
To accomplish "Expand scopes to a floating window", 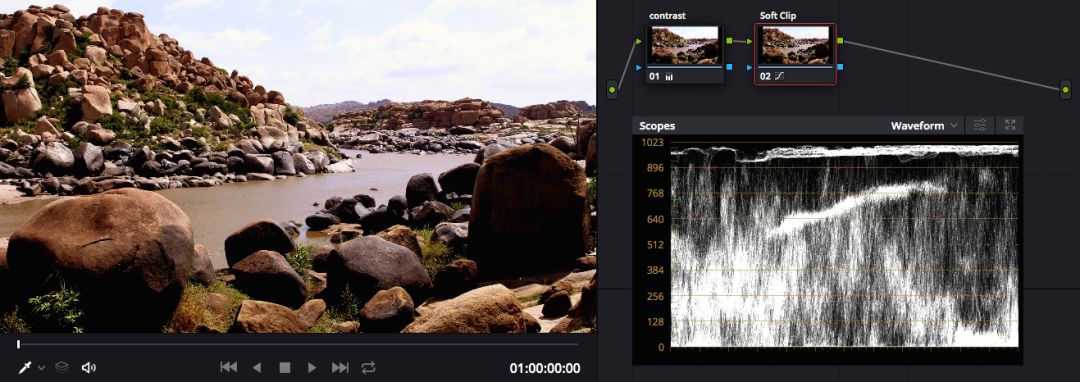I will point(1010,125).
